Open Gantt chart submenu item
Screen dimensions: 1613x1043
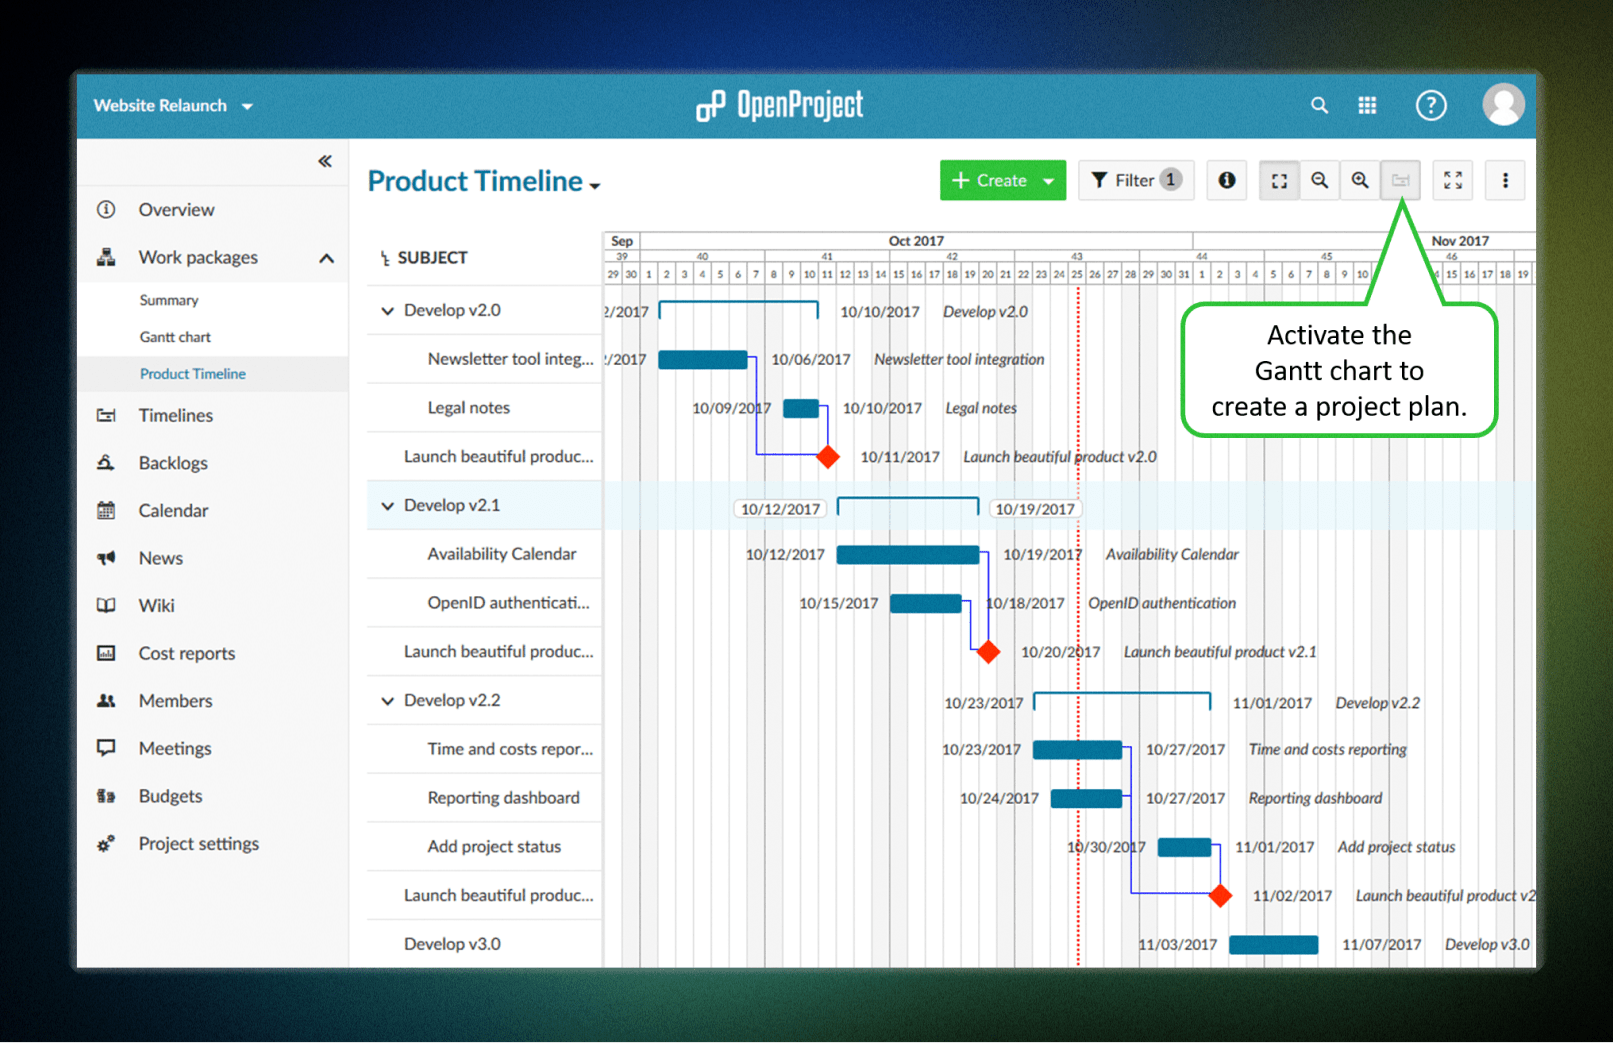coord(175,337)
